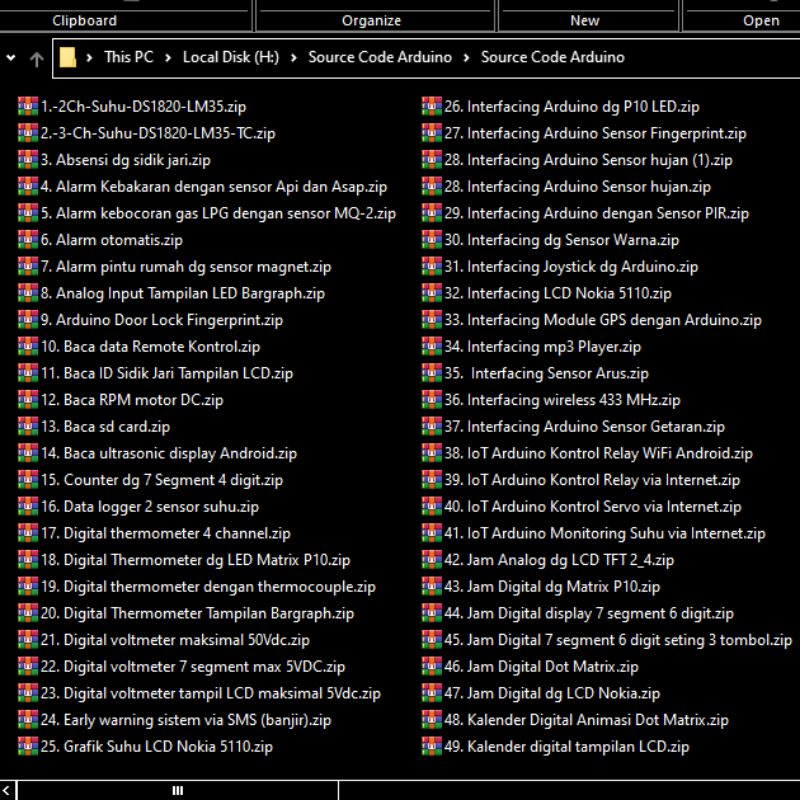Navigate to Local Disk (H:) breadcrumb
800x800 pixels.
point(231,58)
